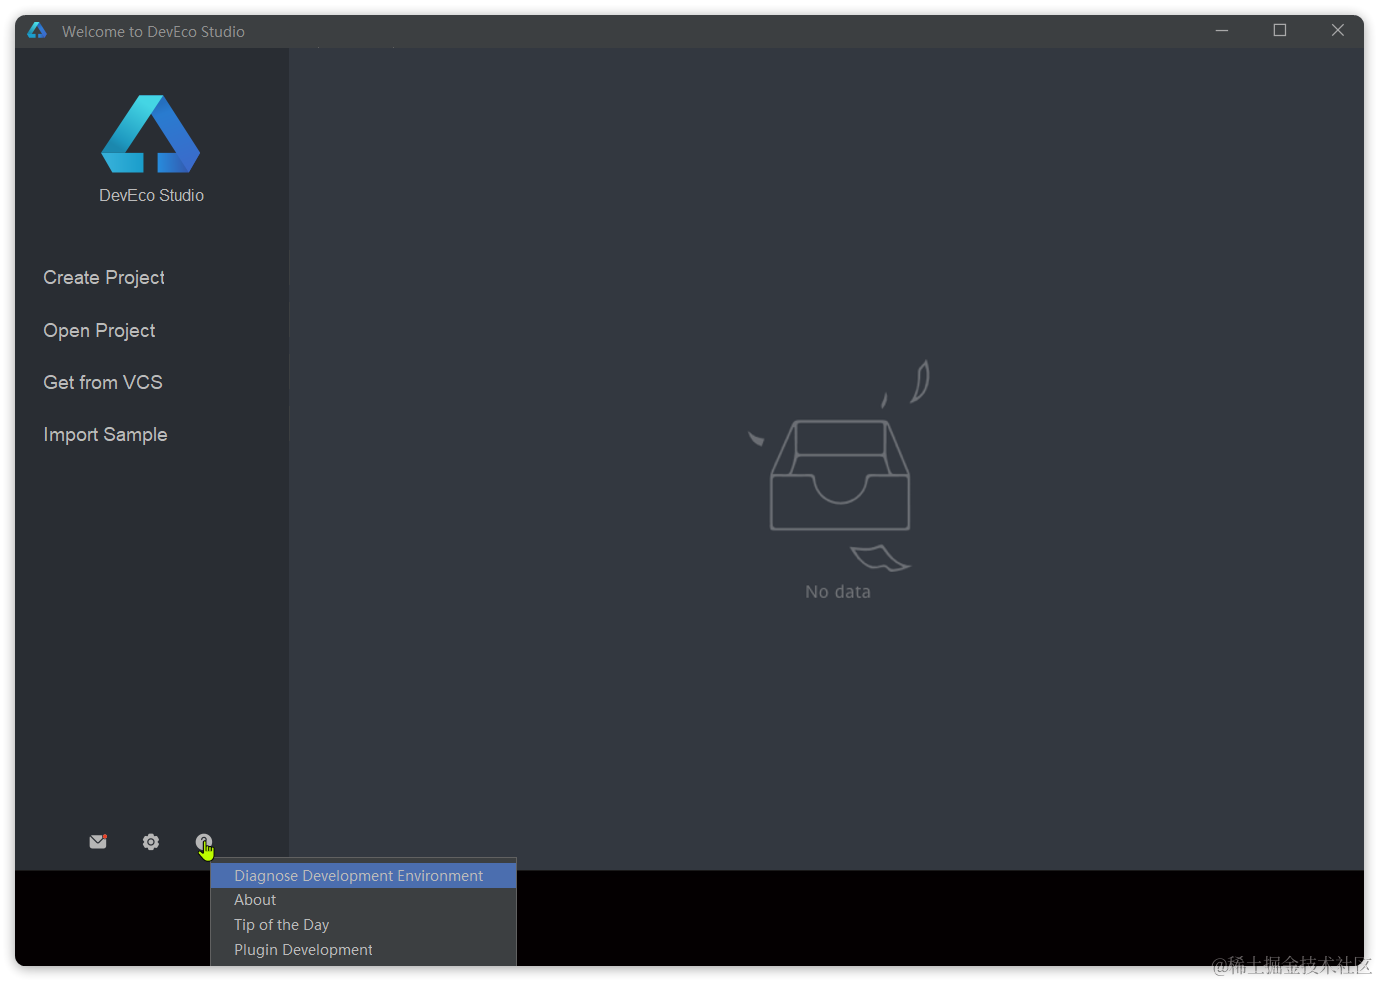Choose Get from VCS
1379x983 pixels.
pyautogui.click(x=103, y=383)
